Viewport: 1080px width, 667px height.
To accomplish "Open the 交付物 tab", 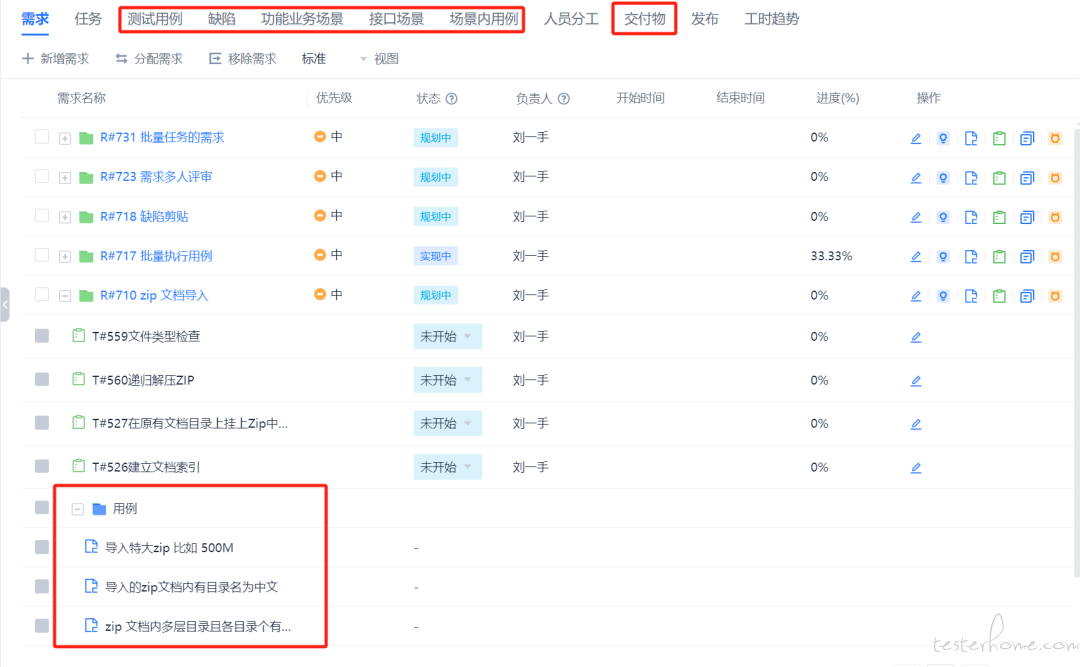I will (x=644, y=19).
